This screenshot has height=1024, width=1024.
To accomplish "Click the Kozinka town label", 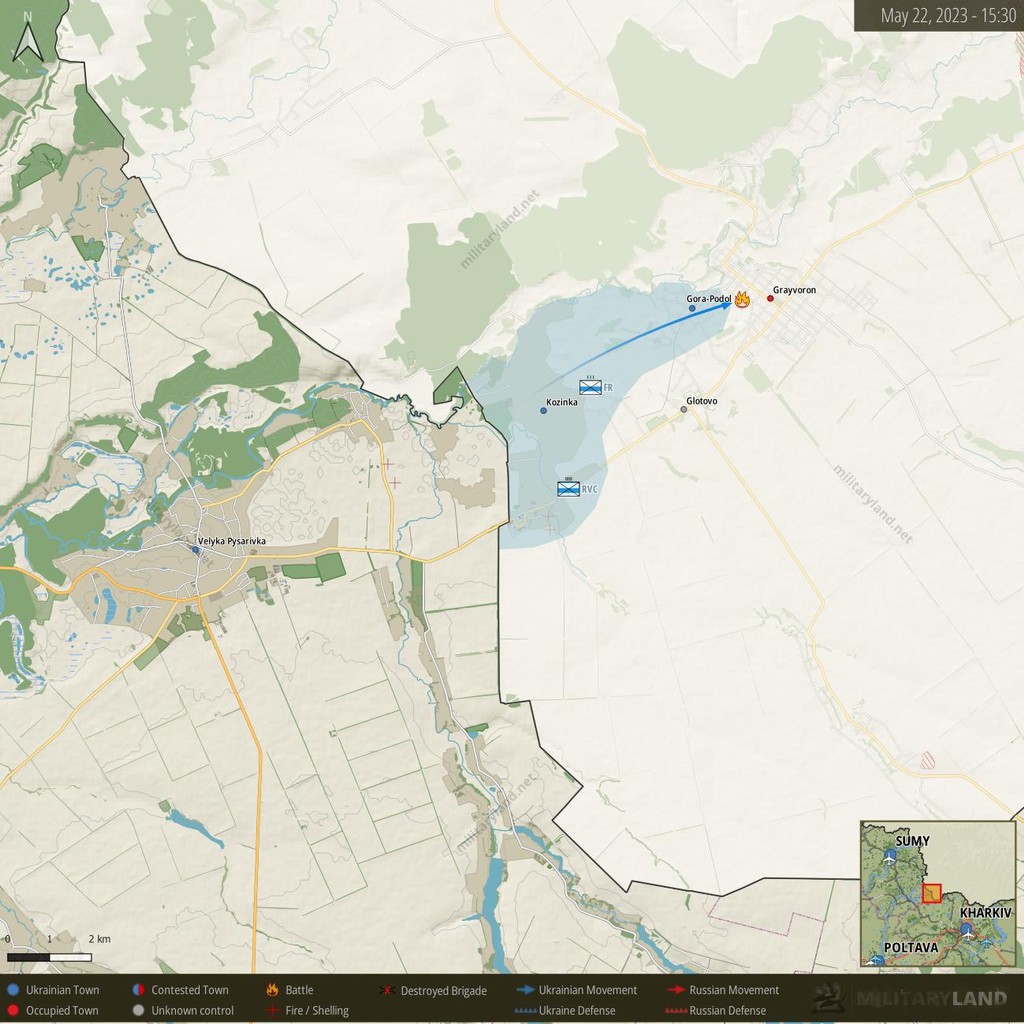I will point(562,402).
